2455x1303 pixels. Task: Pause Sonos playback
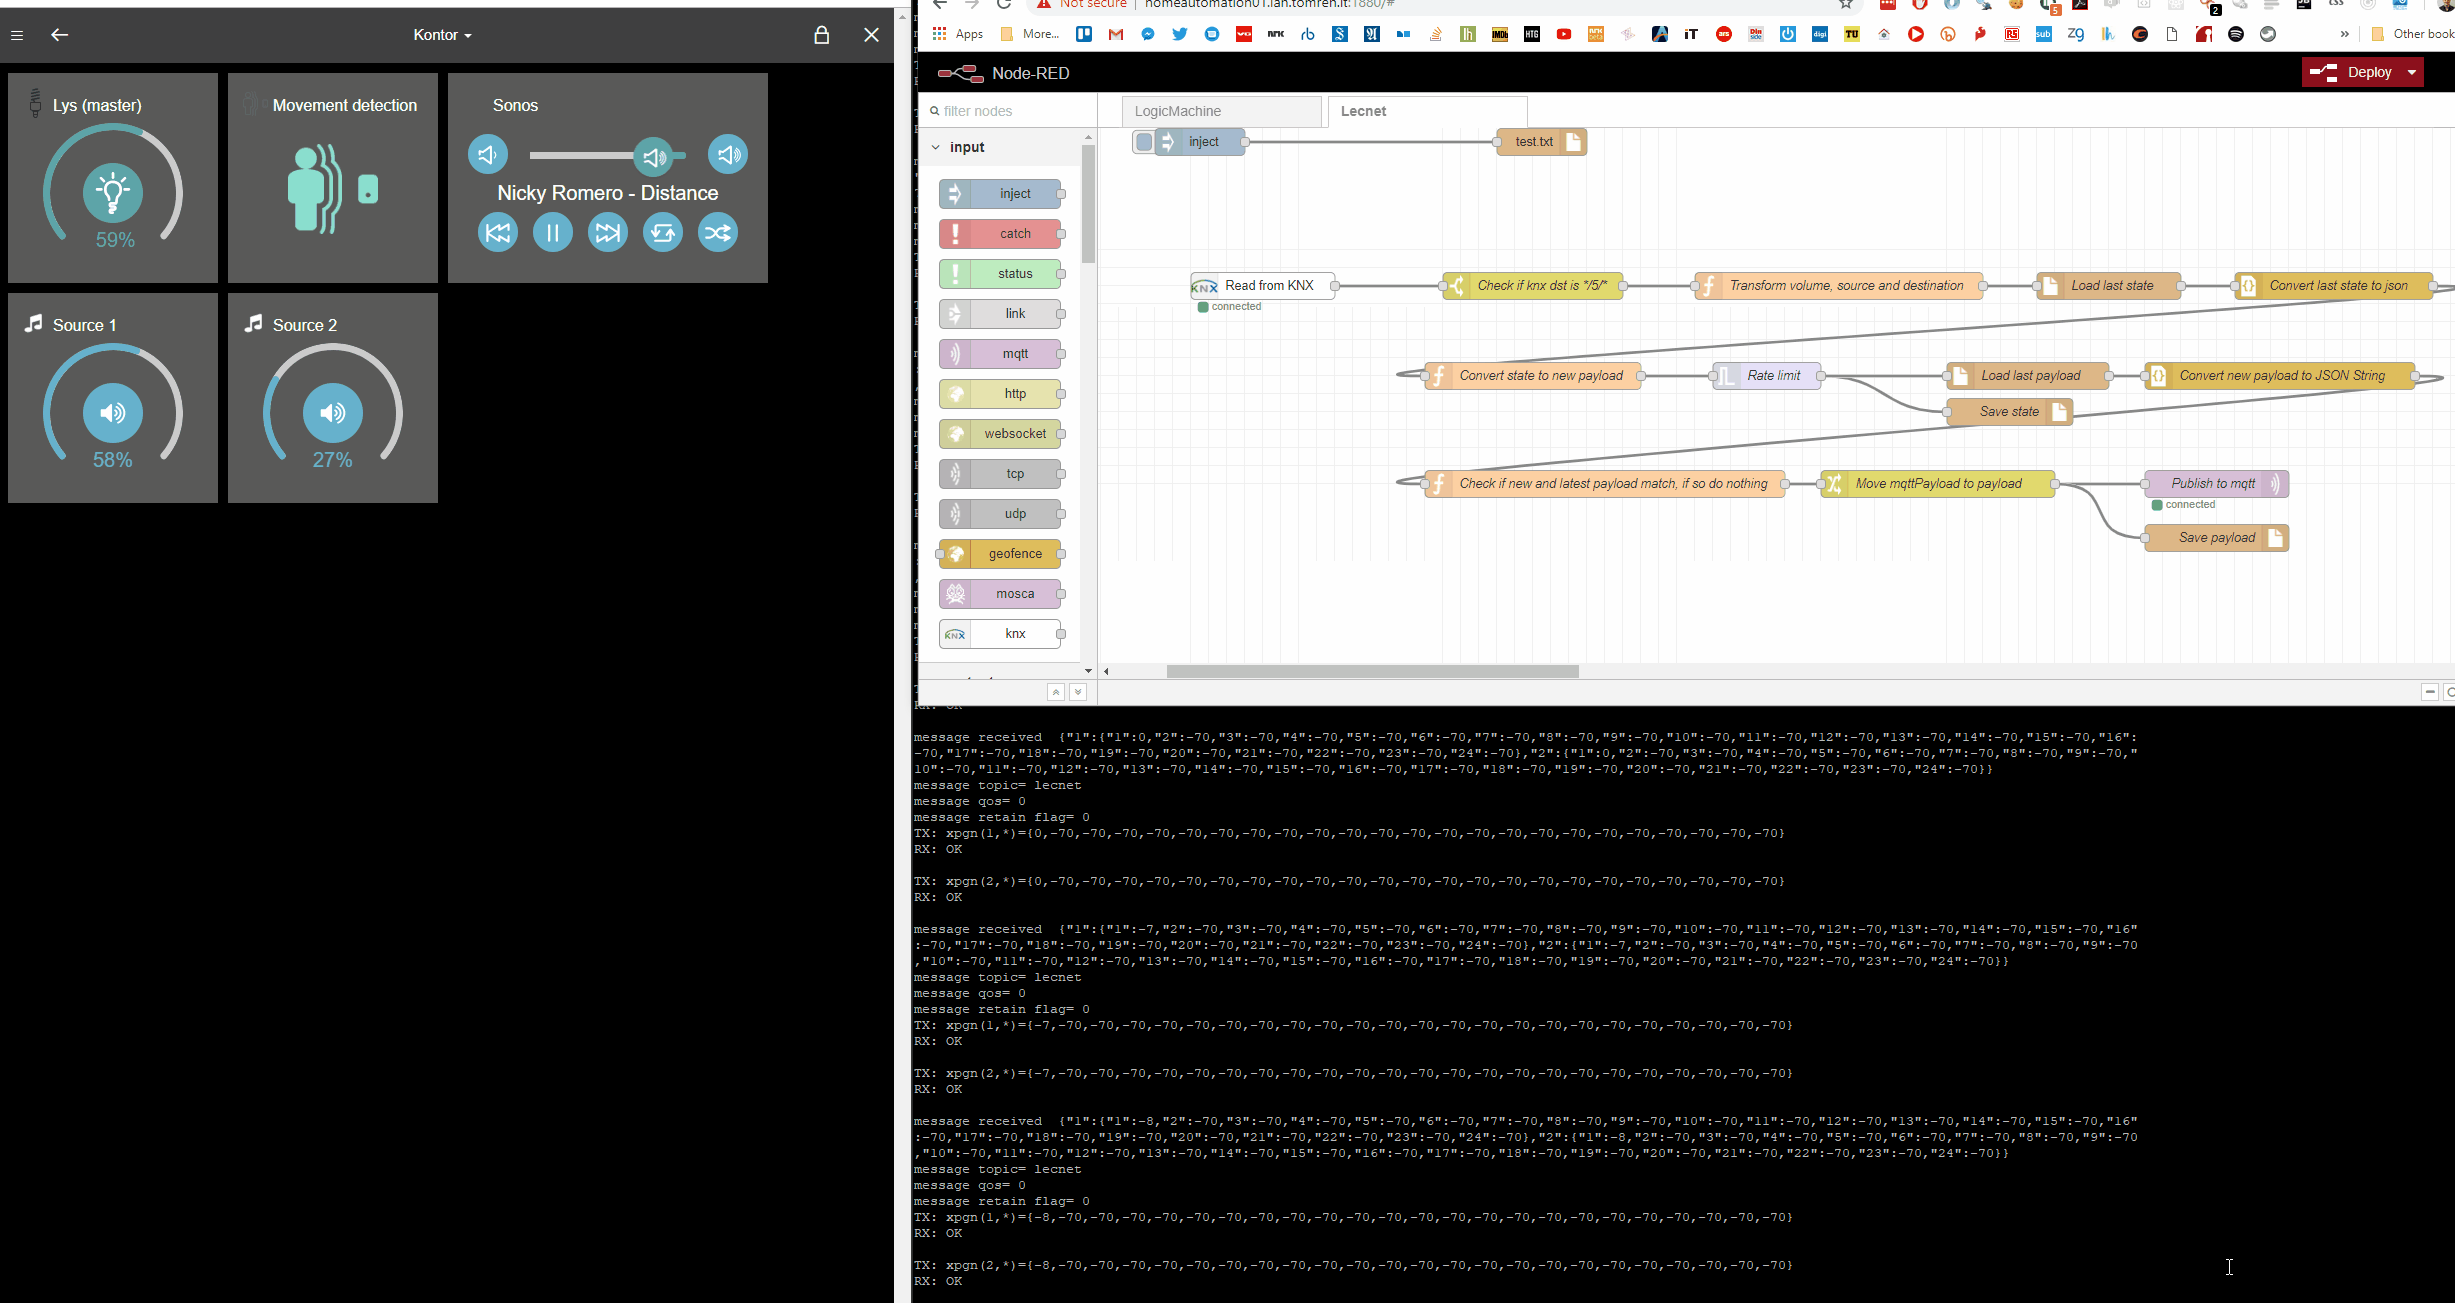pyautogui.click(x=553, y=232)
